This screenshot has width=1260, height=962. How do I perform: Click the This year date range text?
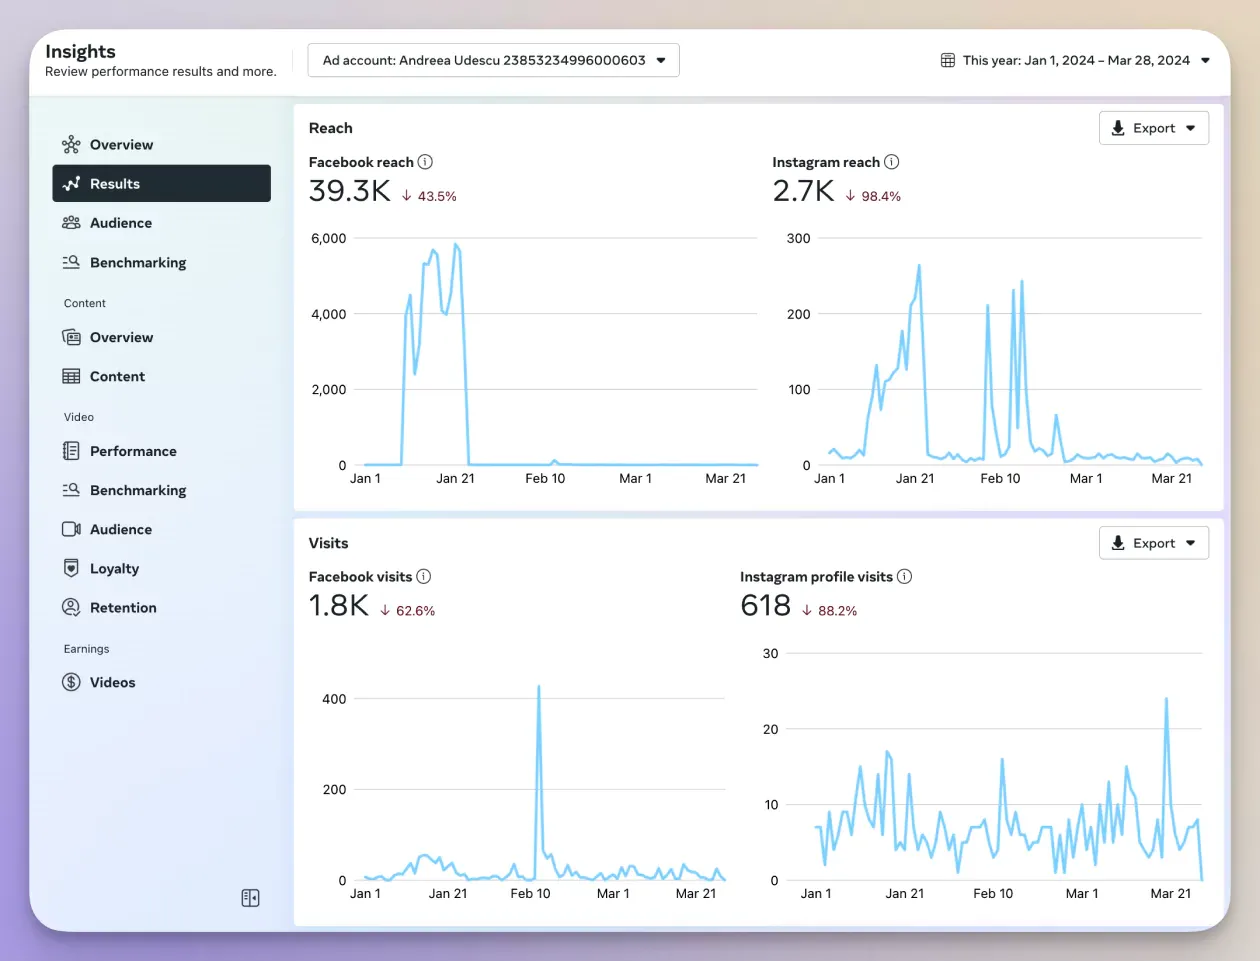[1076, 60]
